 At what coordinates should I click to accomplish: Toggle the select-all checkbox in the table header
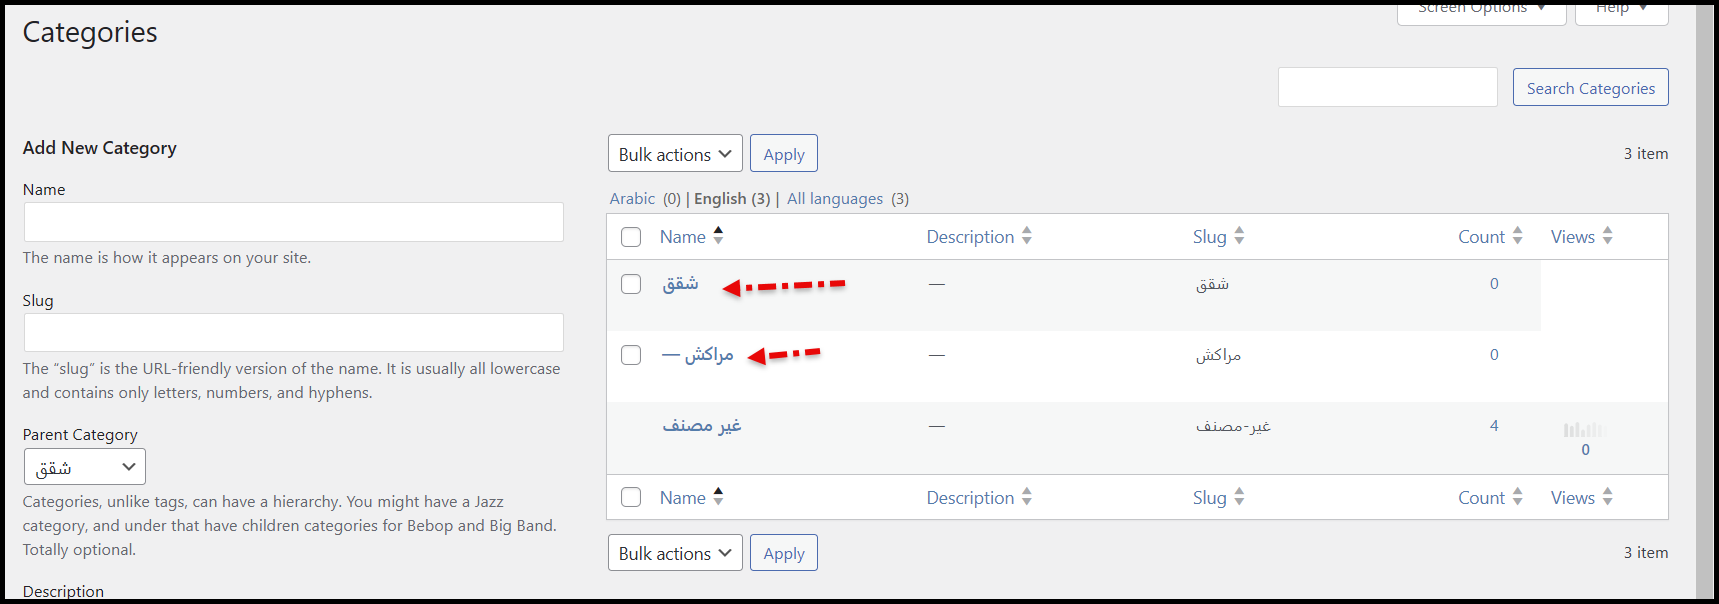pyautogui.click(x=631, y=237)
